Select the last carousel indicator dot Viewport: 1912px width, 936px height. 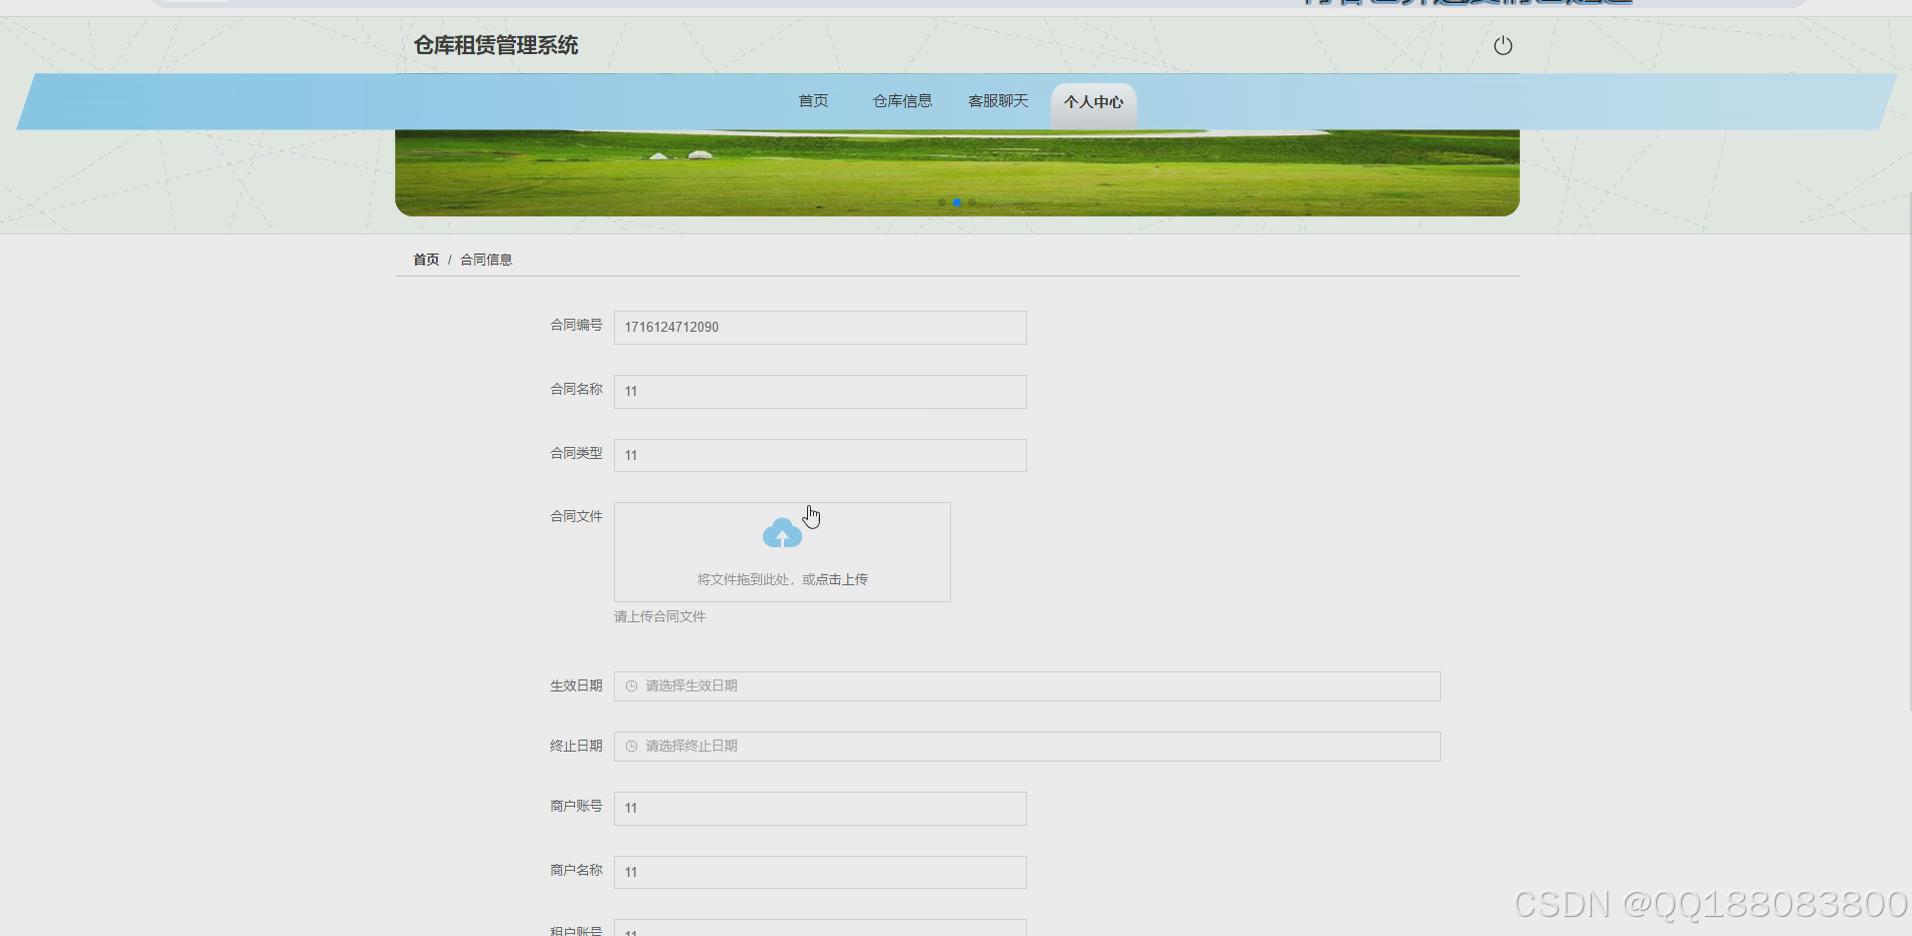pyautogui.click(x=972, y=202)
